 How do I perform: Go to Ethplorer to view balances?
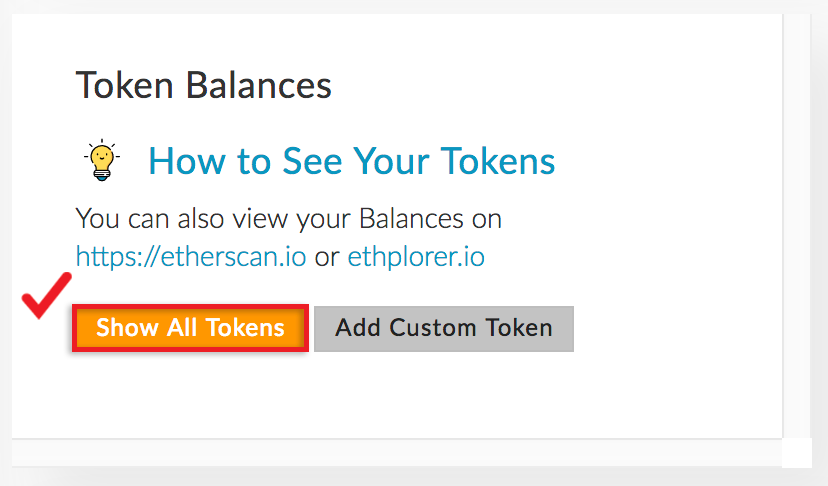pyautogui.click(x=416, y=257)
